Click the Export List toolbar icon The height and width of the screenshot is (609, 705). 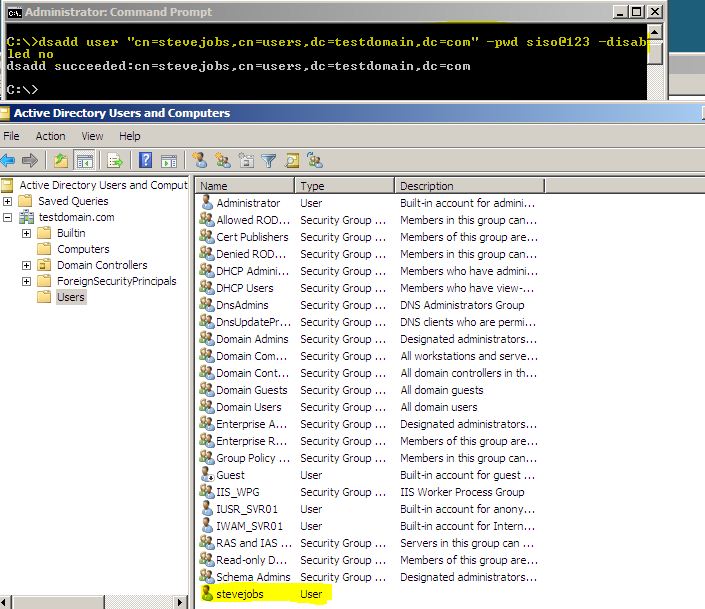click(115, 160)
